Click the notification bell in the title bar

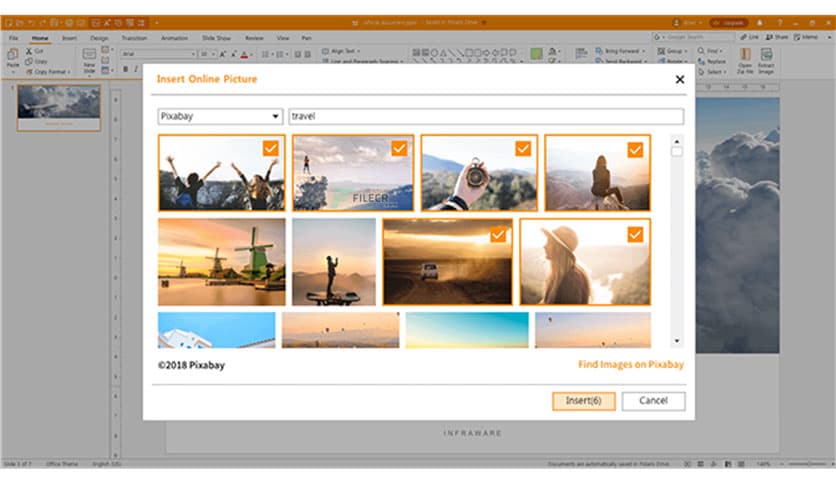[x=760, y=23]
